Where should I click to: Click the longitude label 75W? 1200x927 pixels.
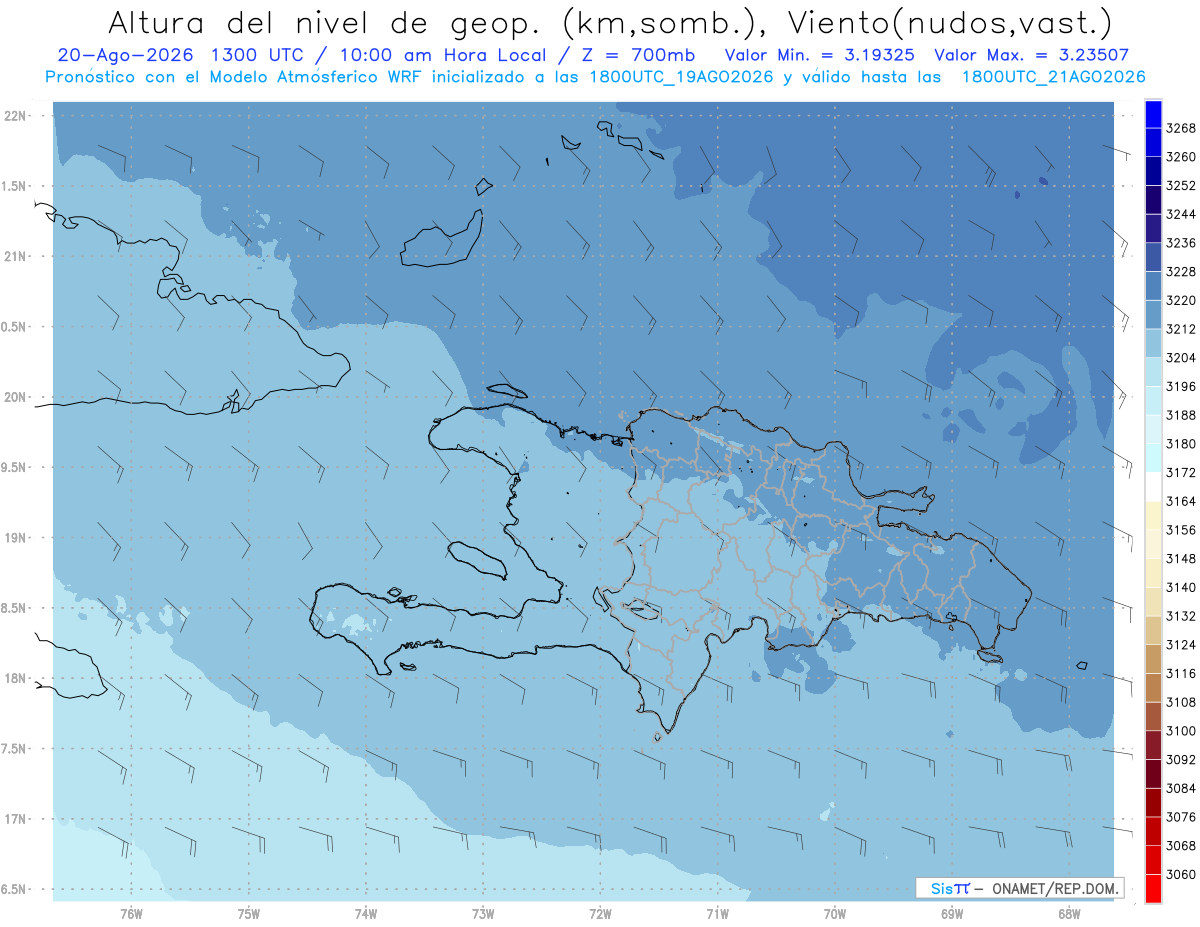tap(249, 914)
